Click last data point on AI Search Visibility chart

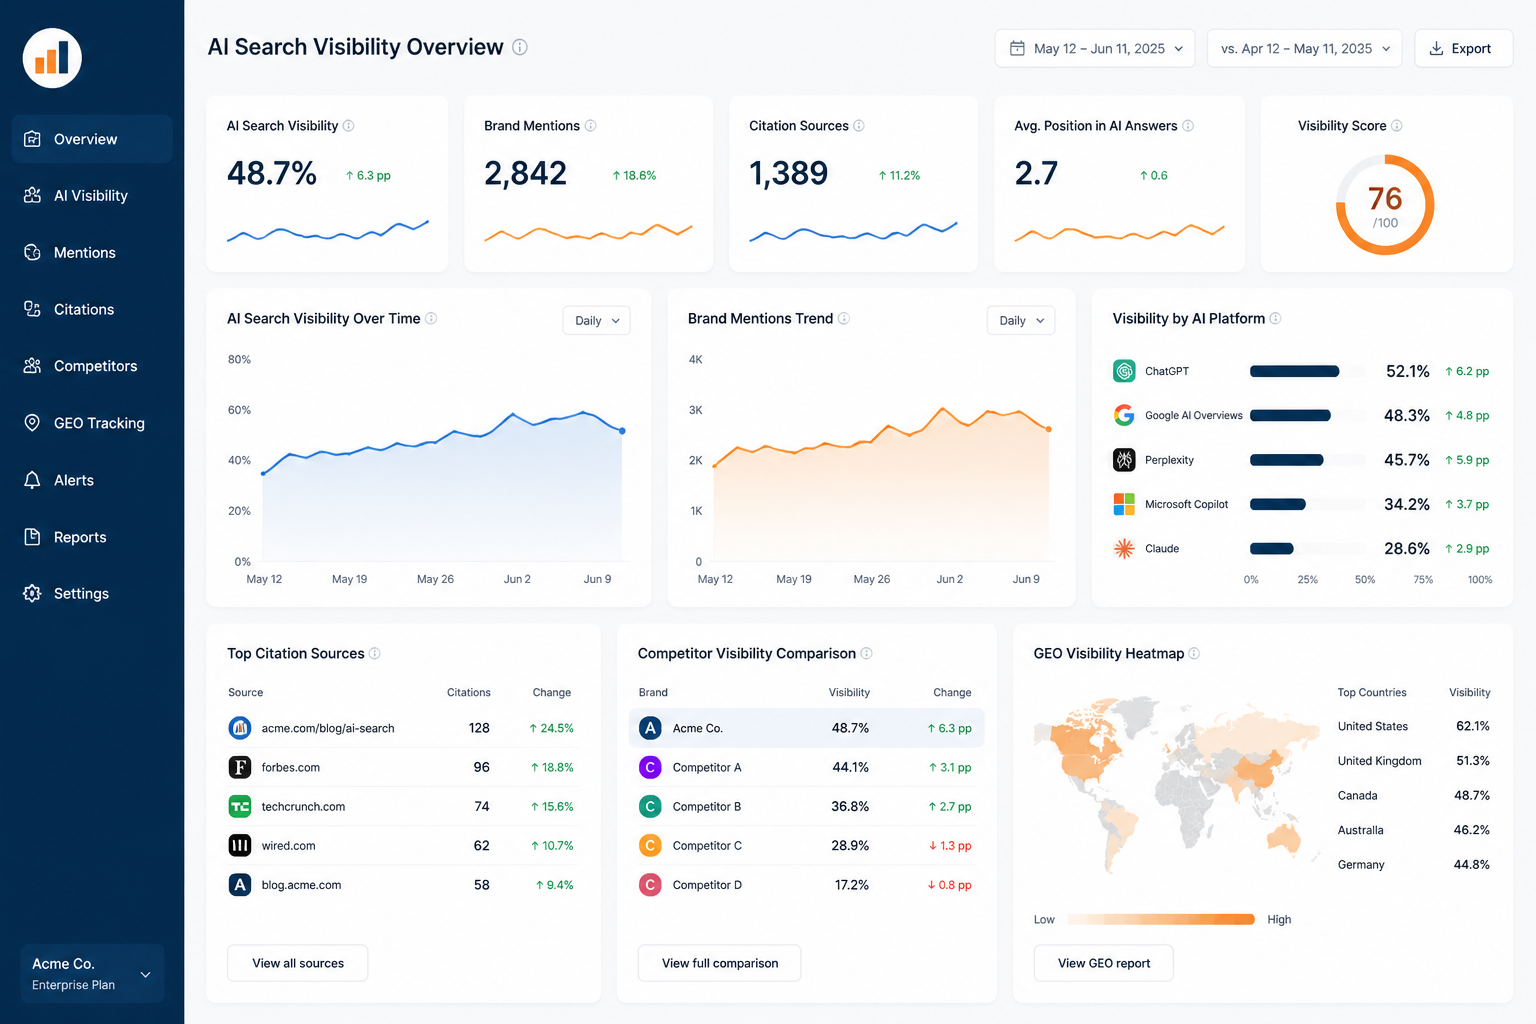click(622, 431)
